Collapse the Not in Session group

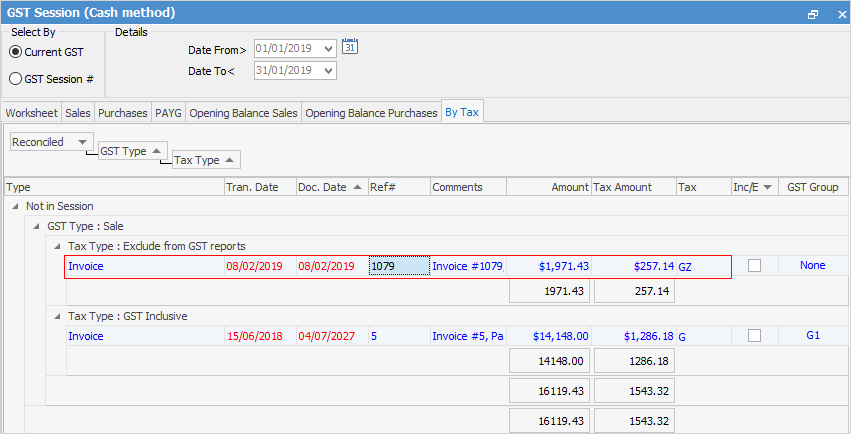pyautogui.click(x=15, y=206)
